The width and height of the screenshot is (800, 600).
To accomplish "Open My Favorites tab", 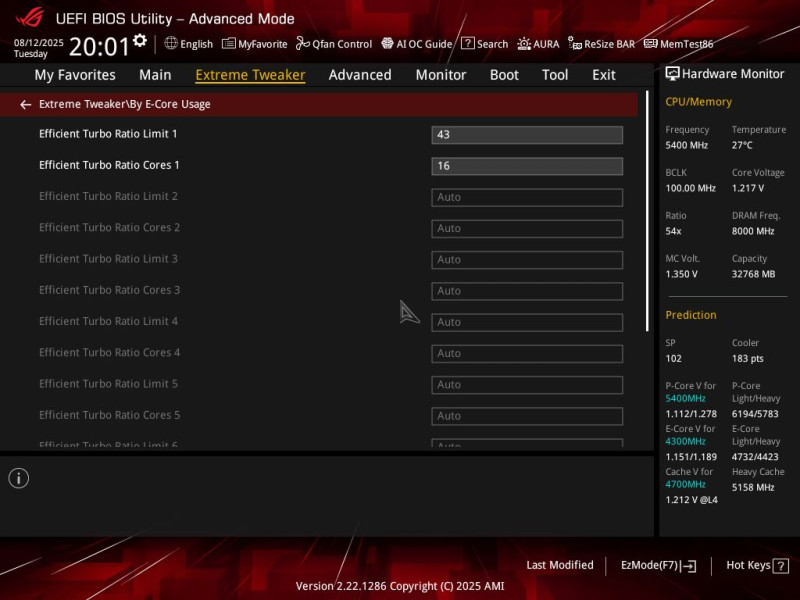I will (x=75, y=75).
